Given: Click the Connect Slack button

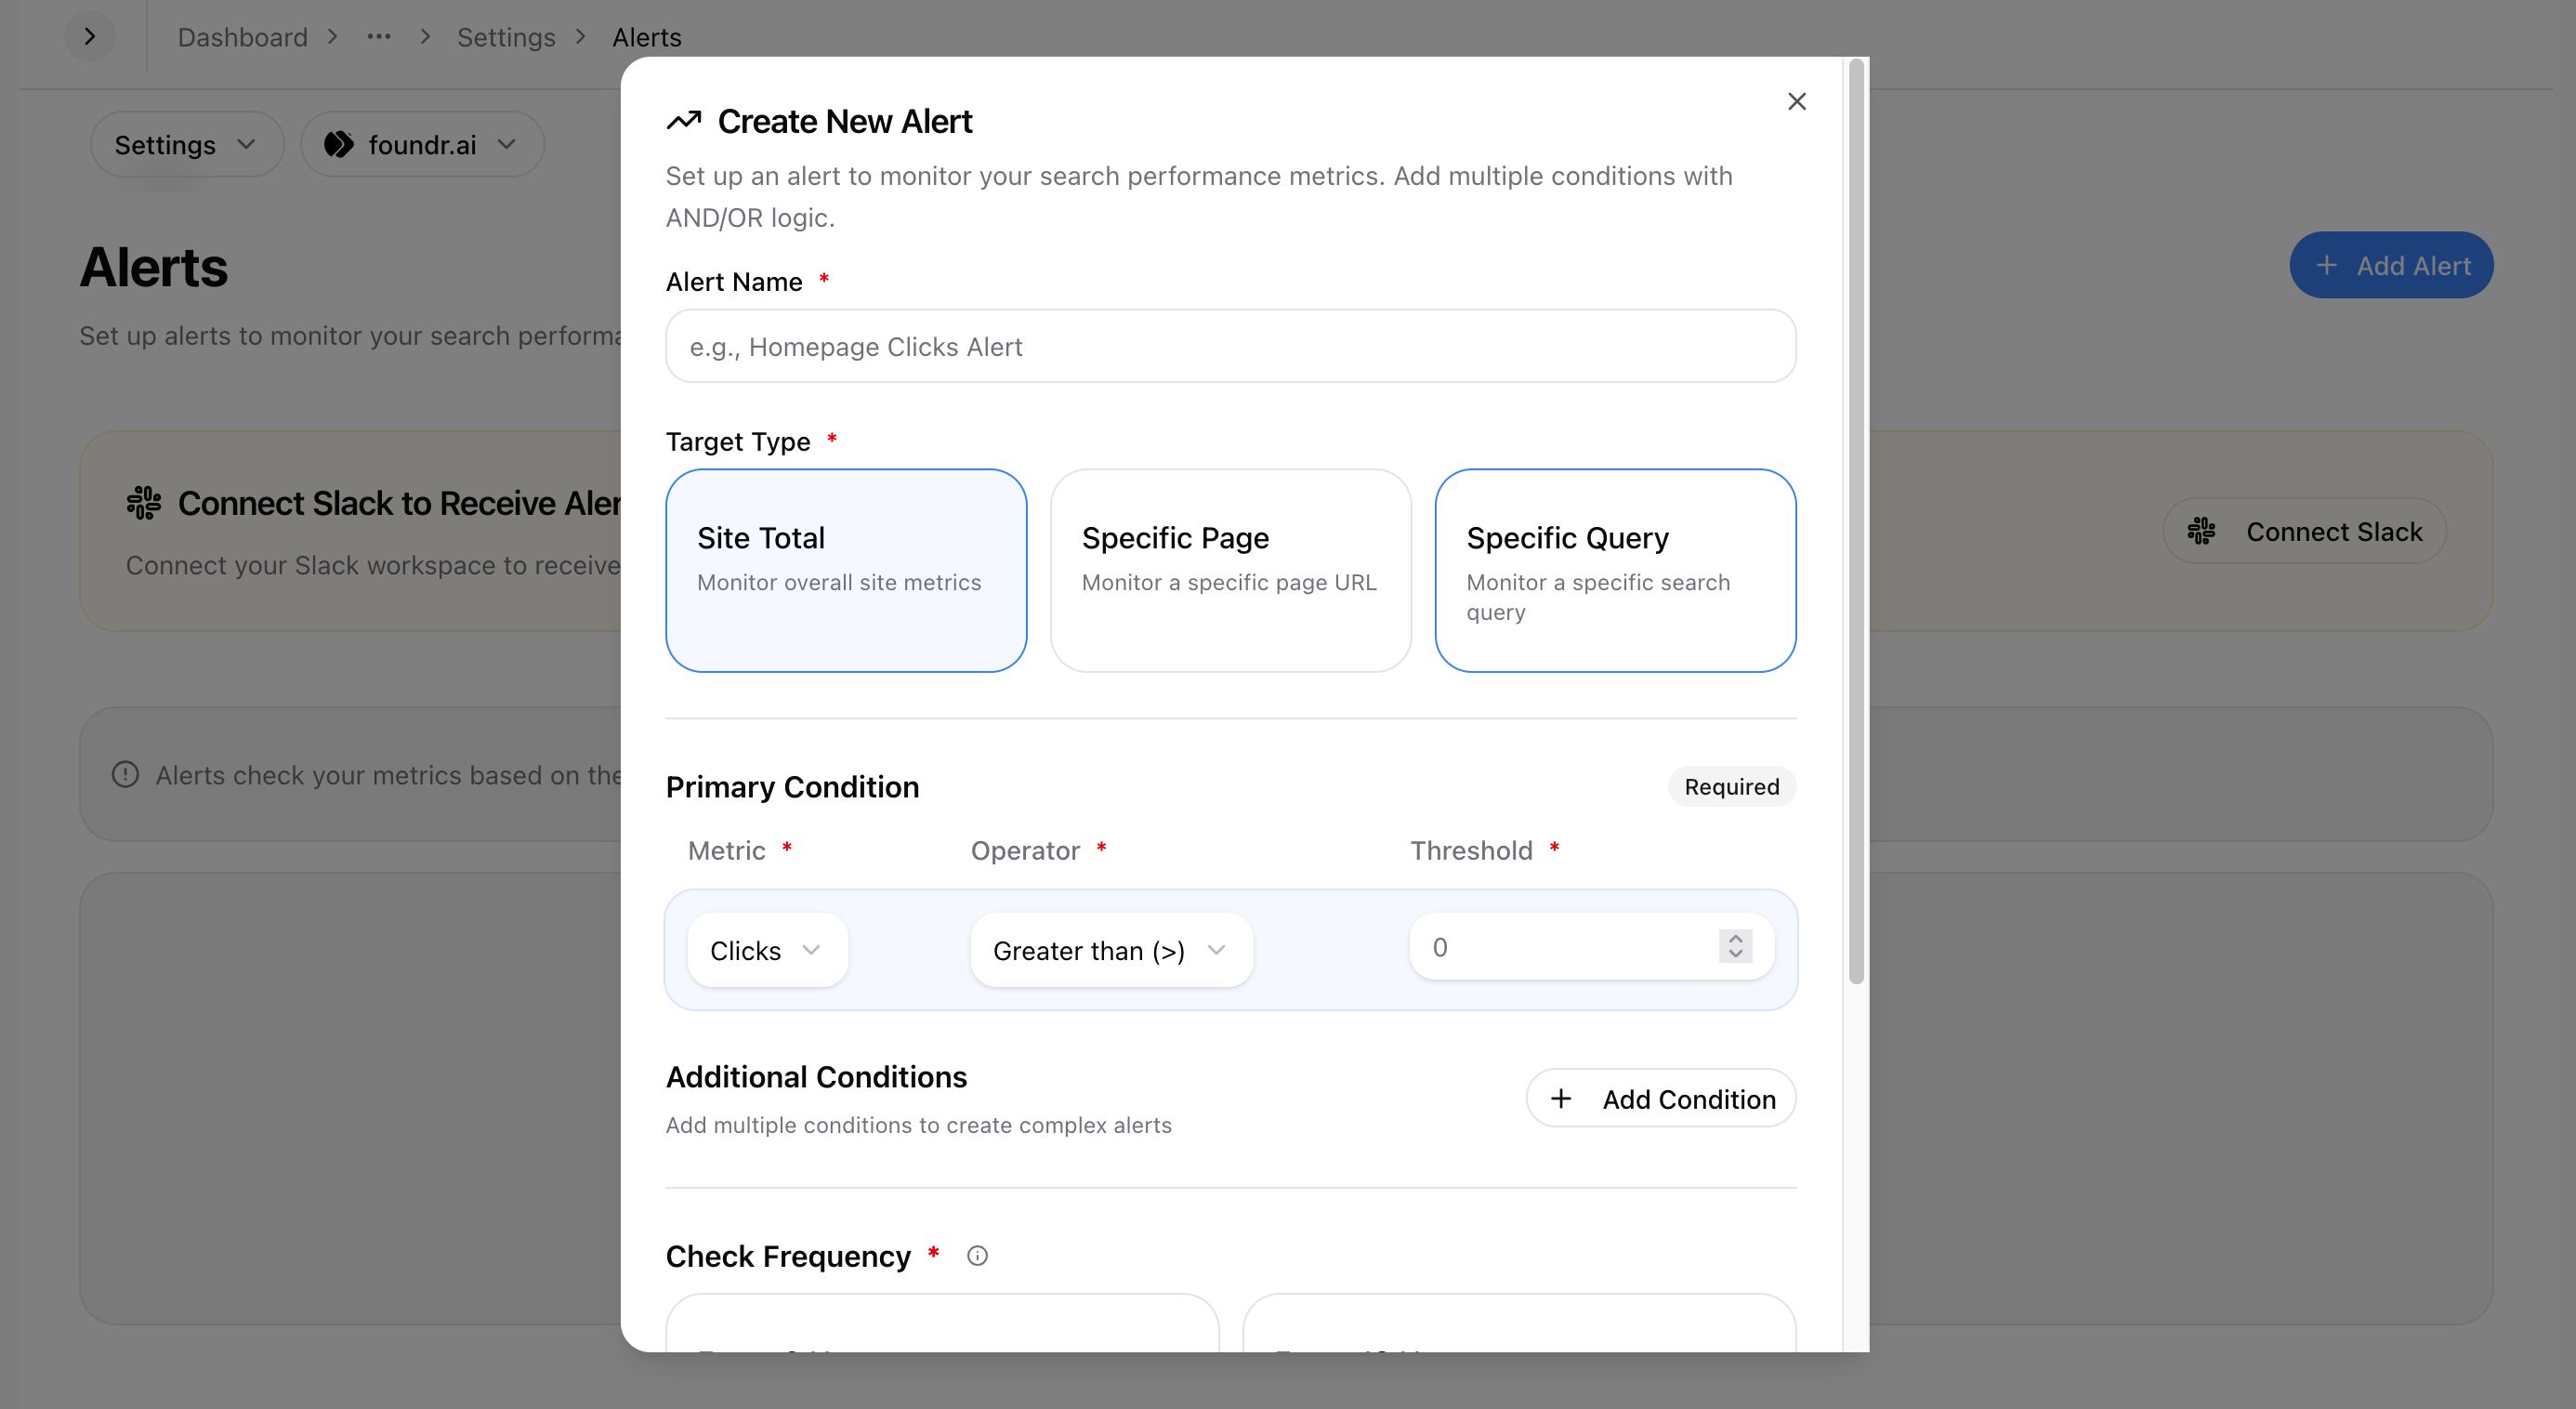Looking at the screenshot, I should coord(2304,531).
